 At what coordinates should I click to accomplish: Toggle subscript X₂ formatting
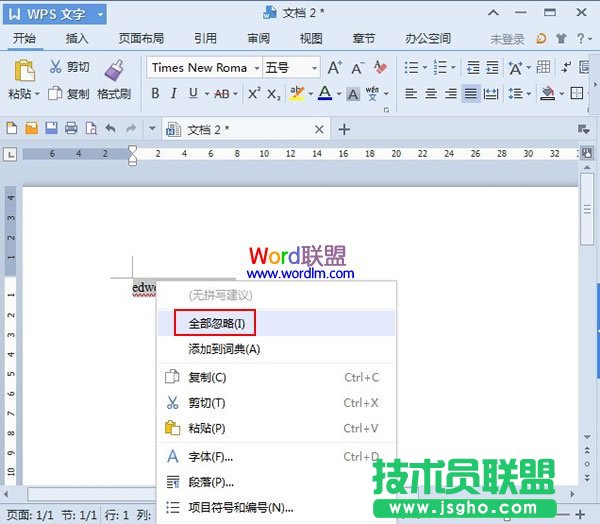(x=274, y=94)
